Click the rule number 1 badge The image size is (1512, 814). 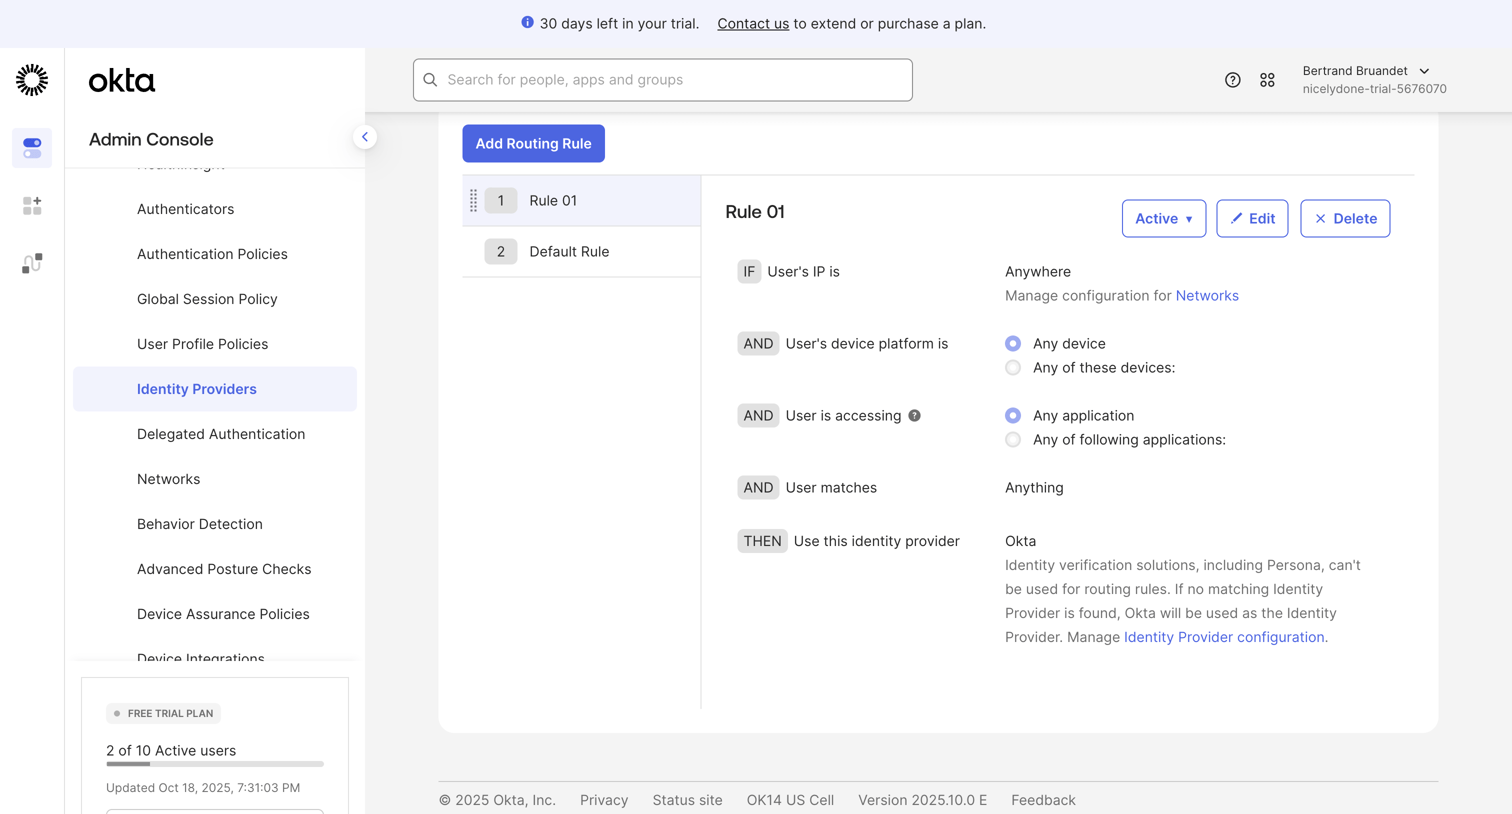[x=501, y=201]
